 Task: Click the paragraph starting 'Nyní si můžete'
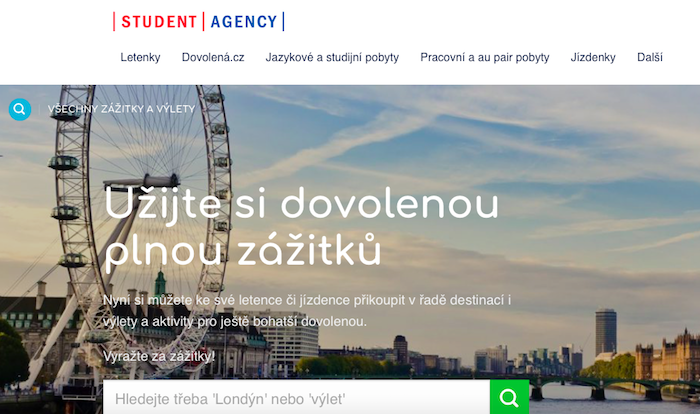click(307, 310)
